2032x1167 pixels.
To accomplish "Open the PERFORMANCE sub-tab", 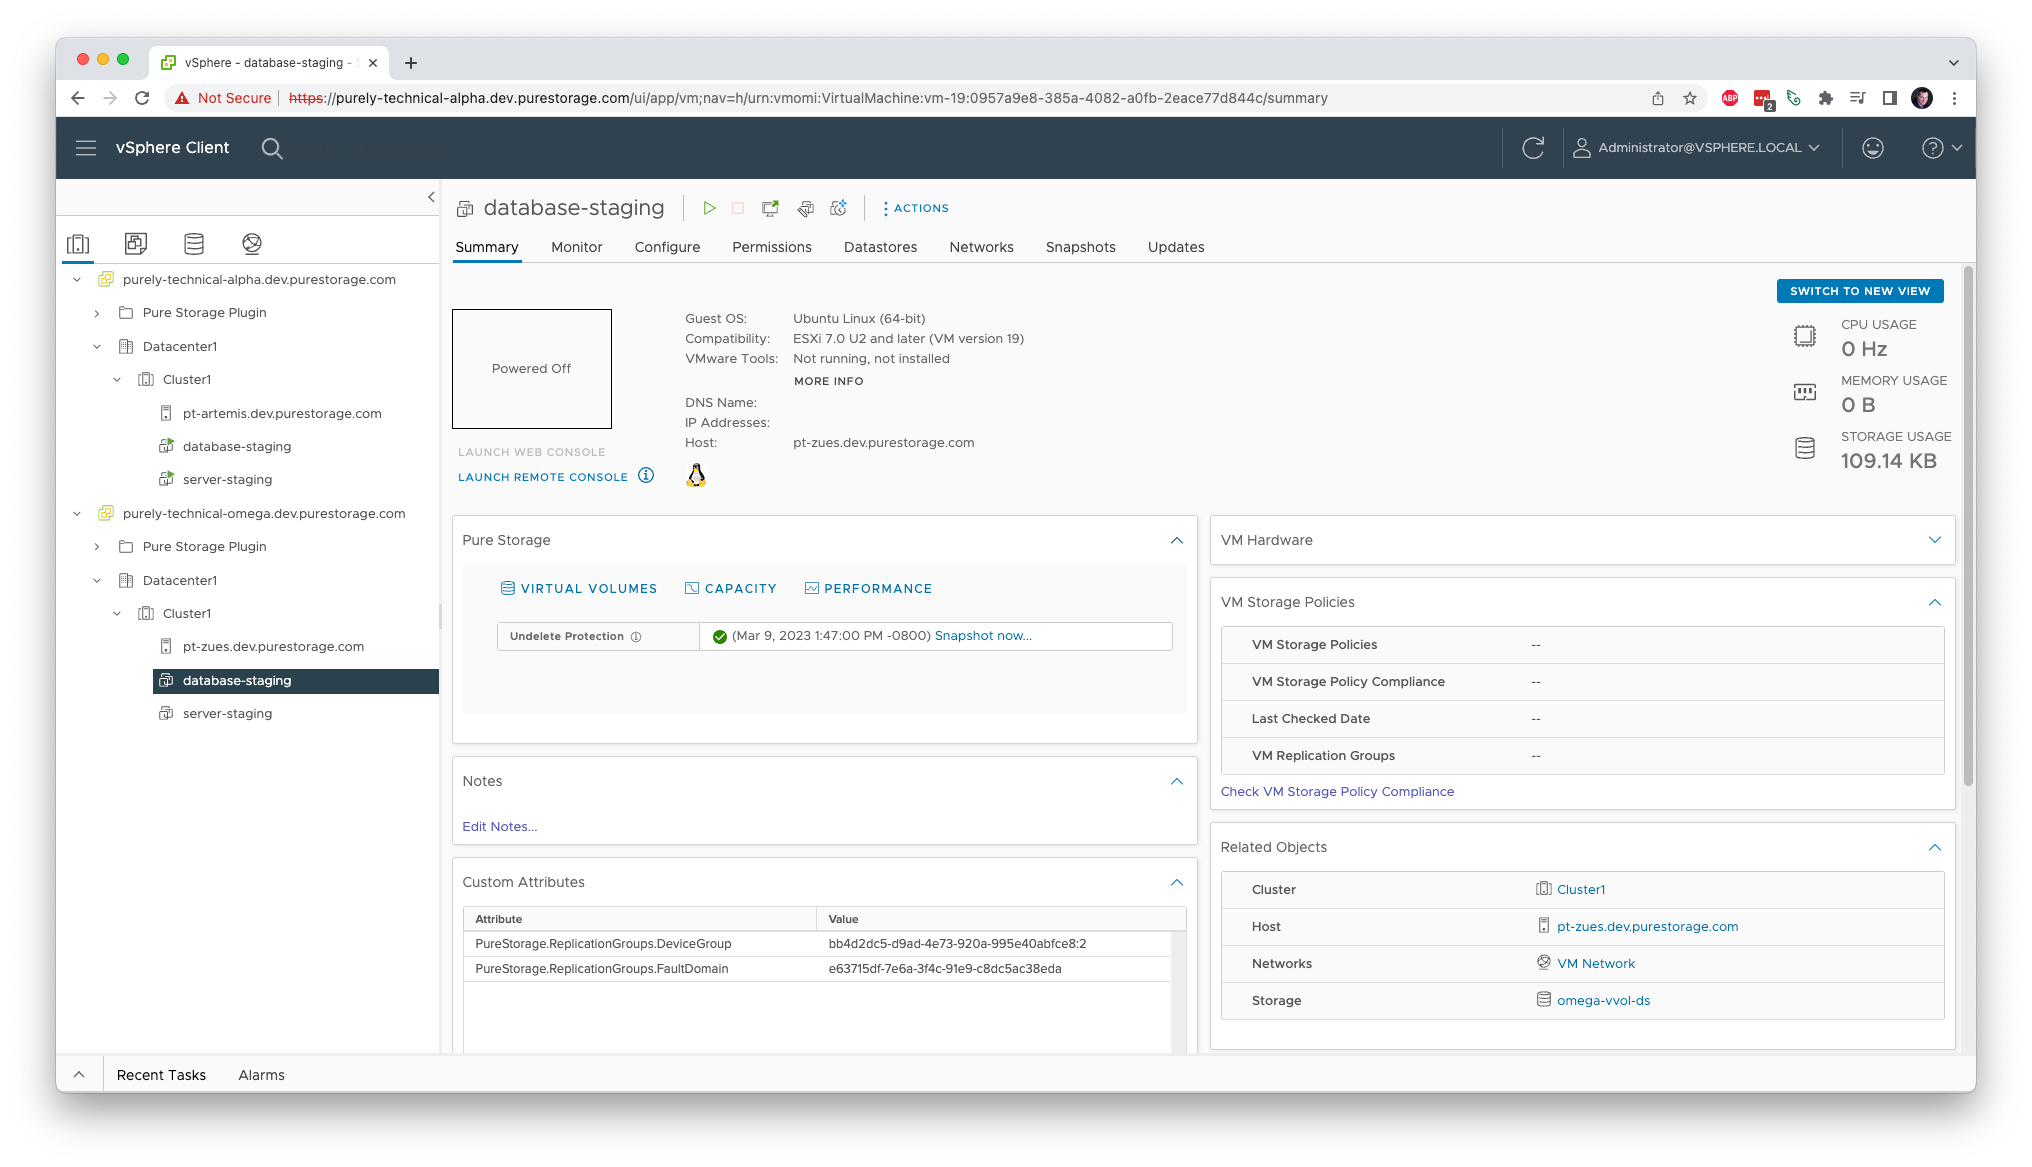I will point(869,589).
